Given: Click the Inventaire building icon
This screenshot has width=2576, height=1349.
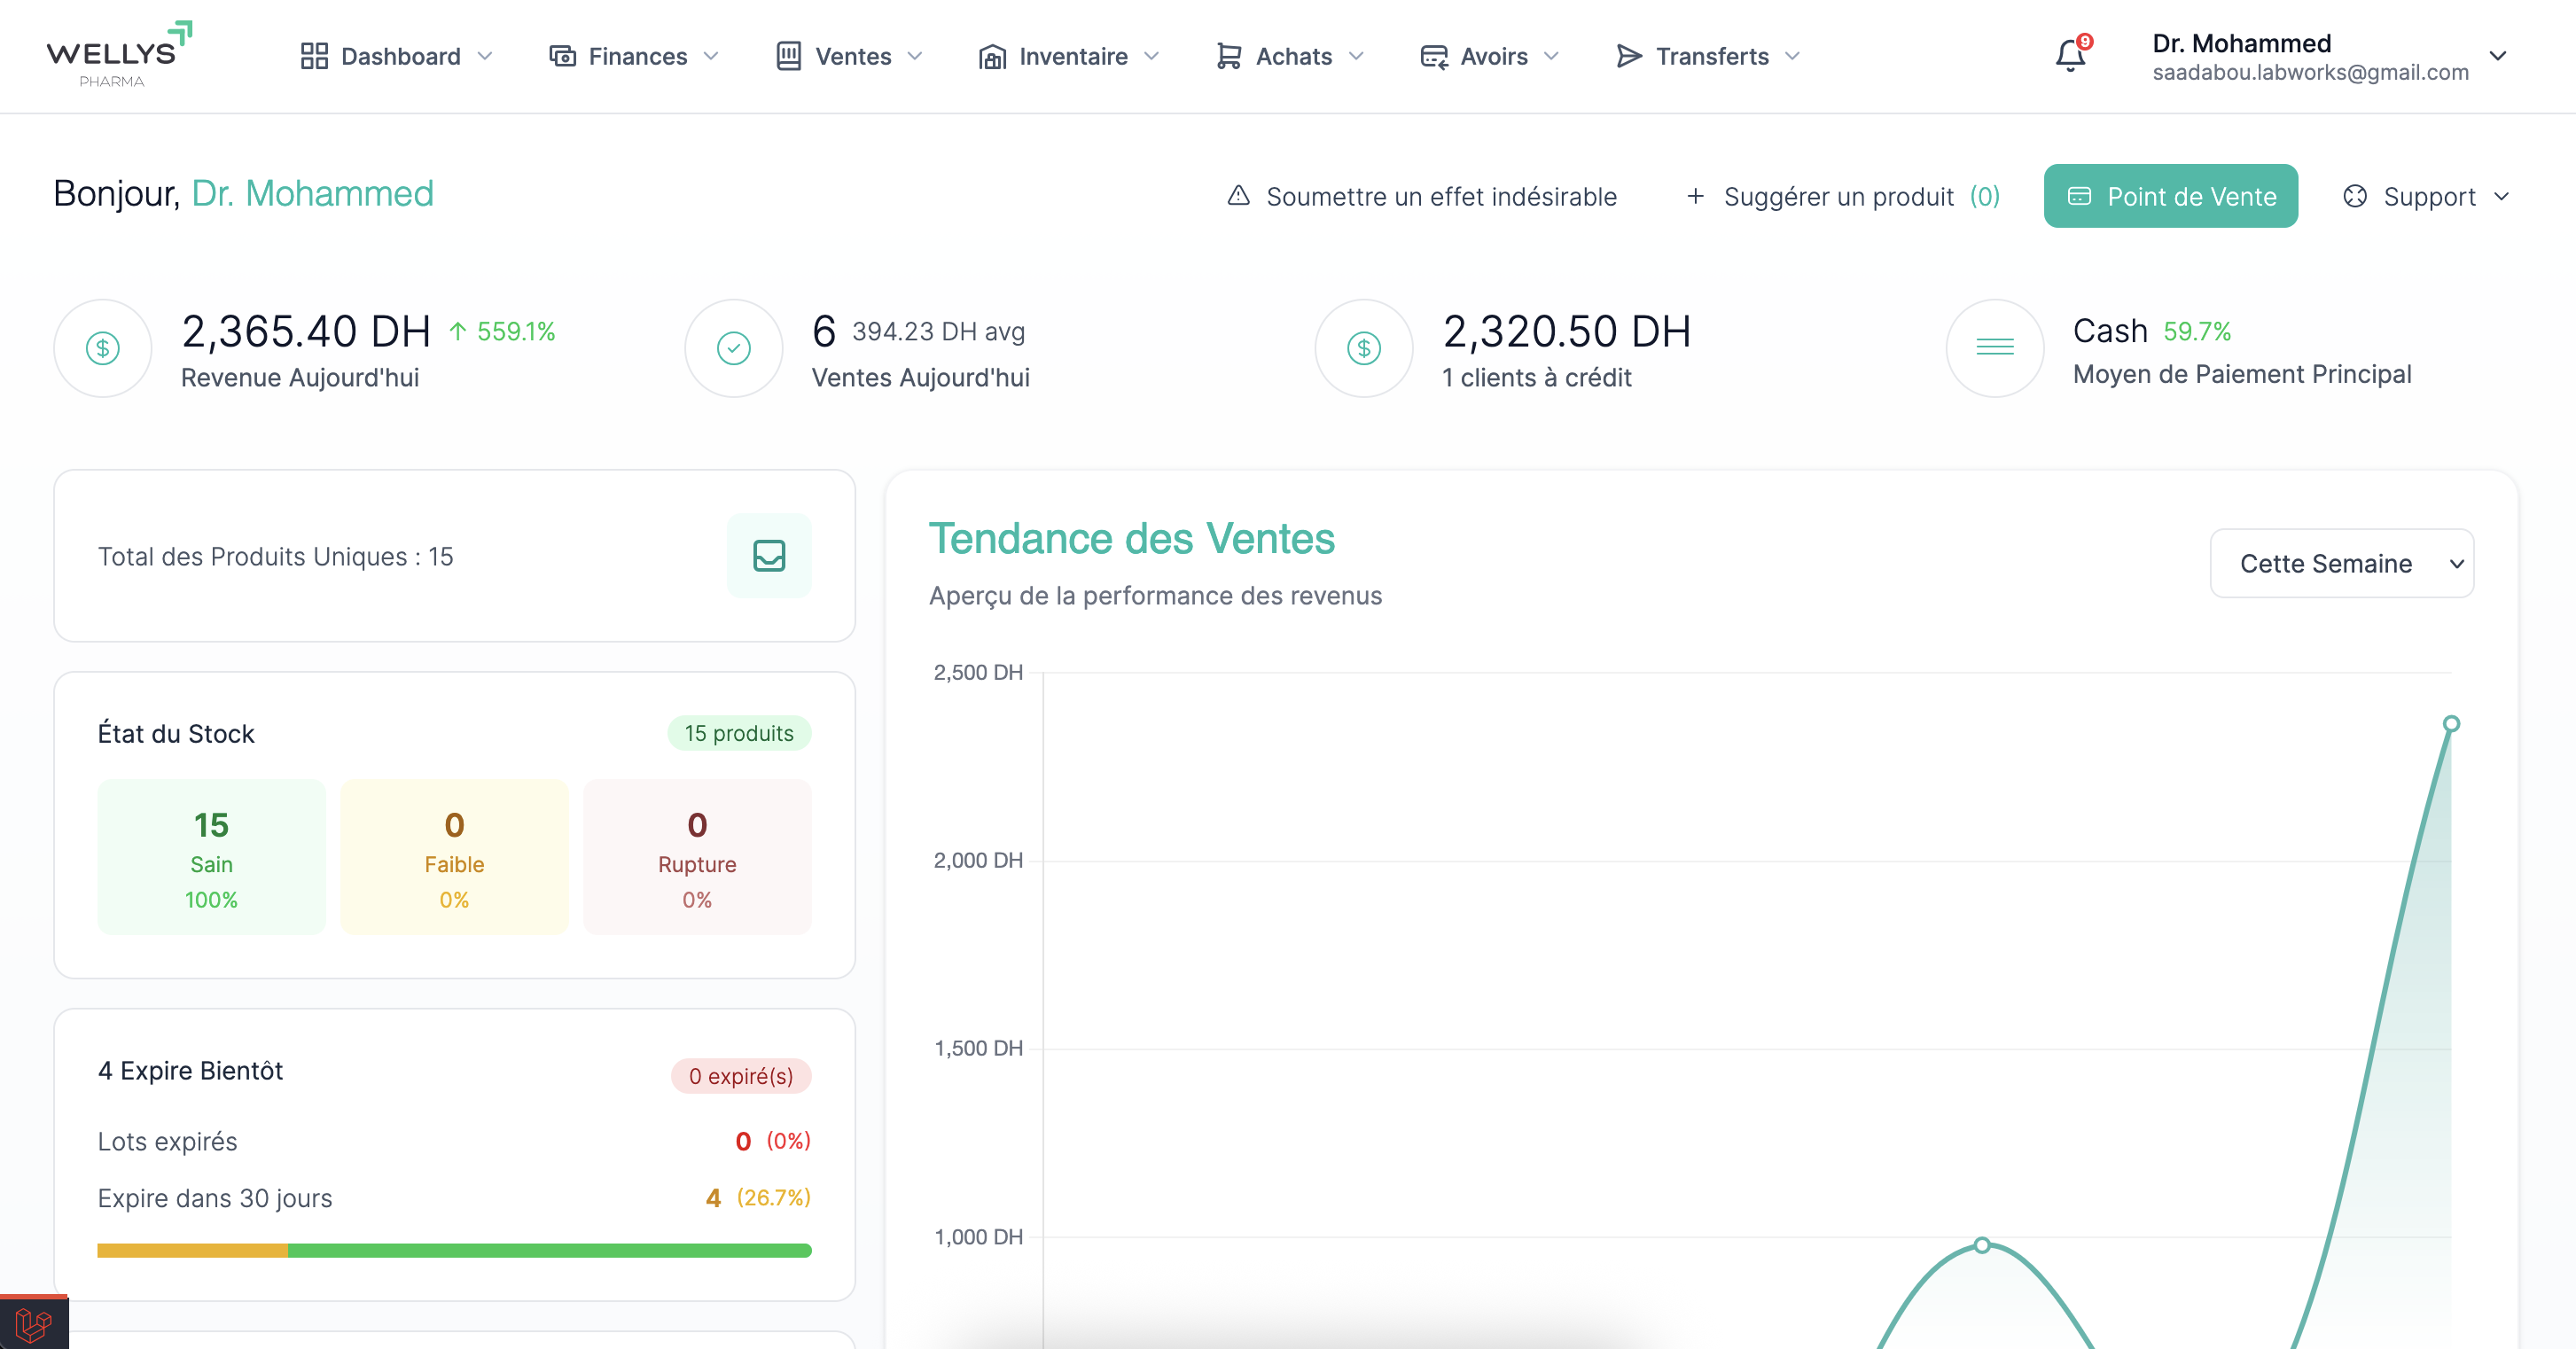Looking at the screenshot, I should tap(991, 57).
